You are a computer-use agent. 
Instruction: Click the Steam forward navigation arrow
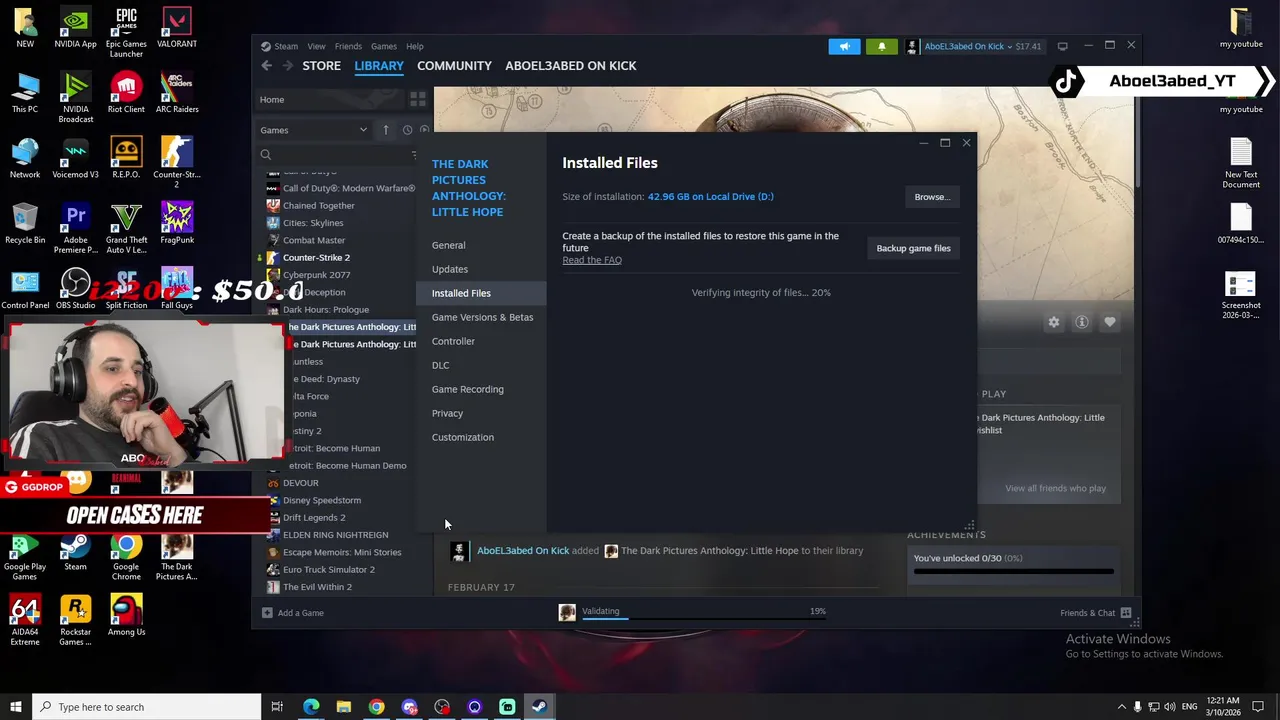coord(288,66)
